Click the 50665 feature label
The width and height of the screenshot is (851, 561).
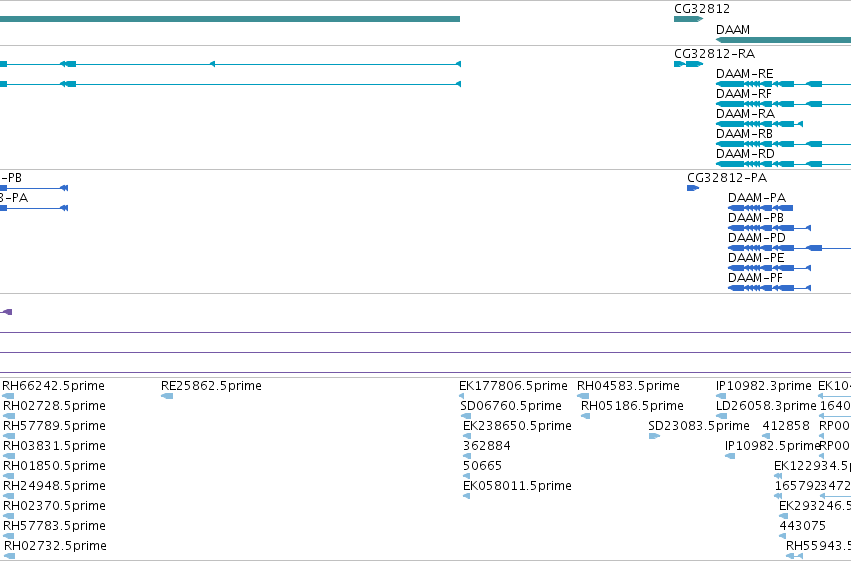482,466
